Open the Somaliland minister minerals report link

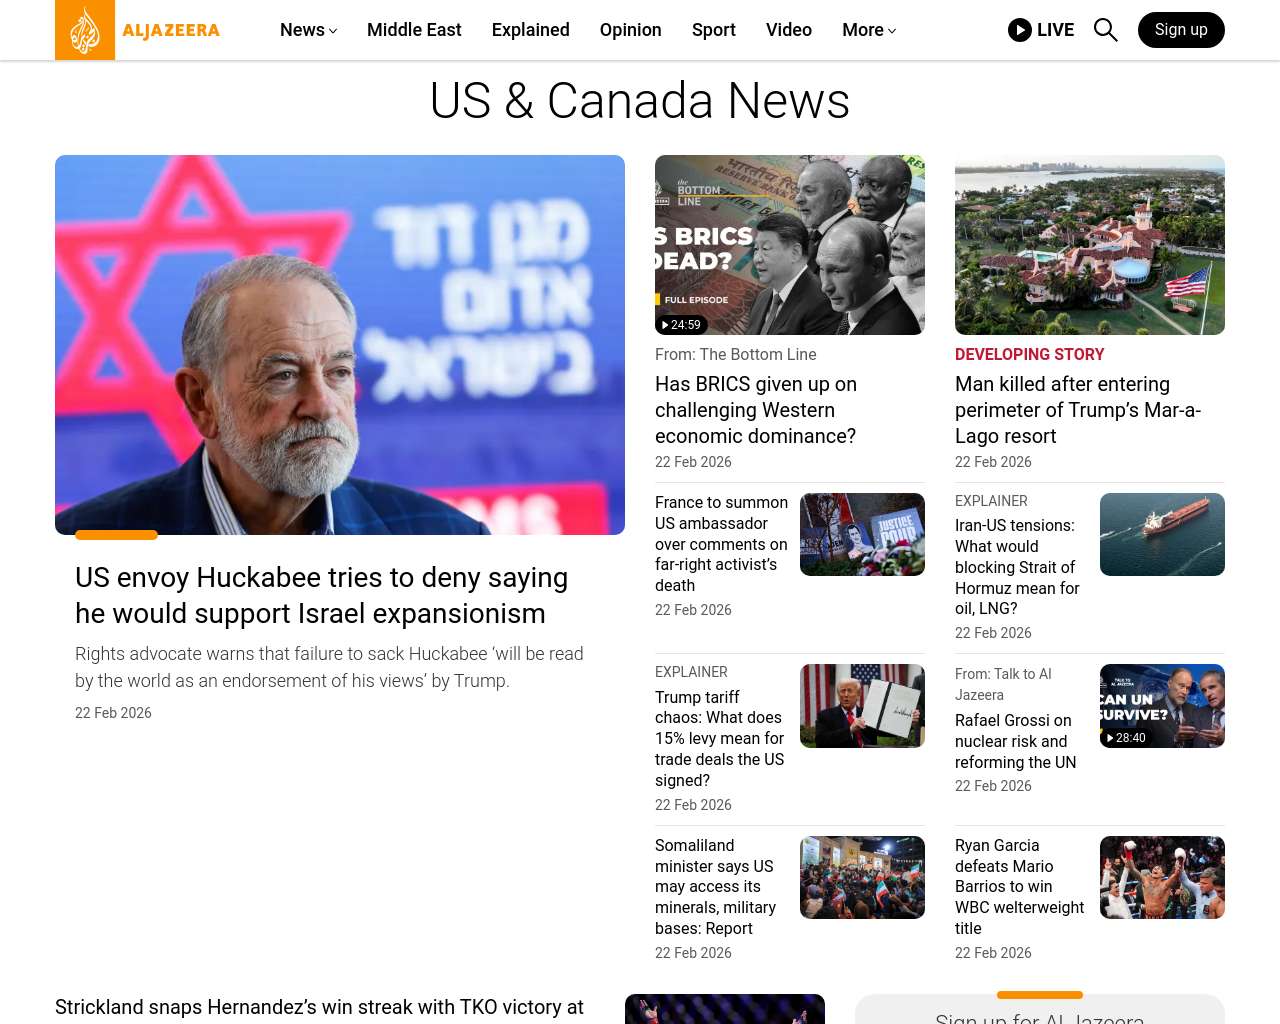(715, 887)
